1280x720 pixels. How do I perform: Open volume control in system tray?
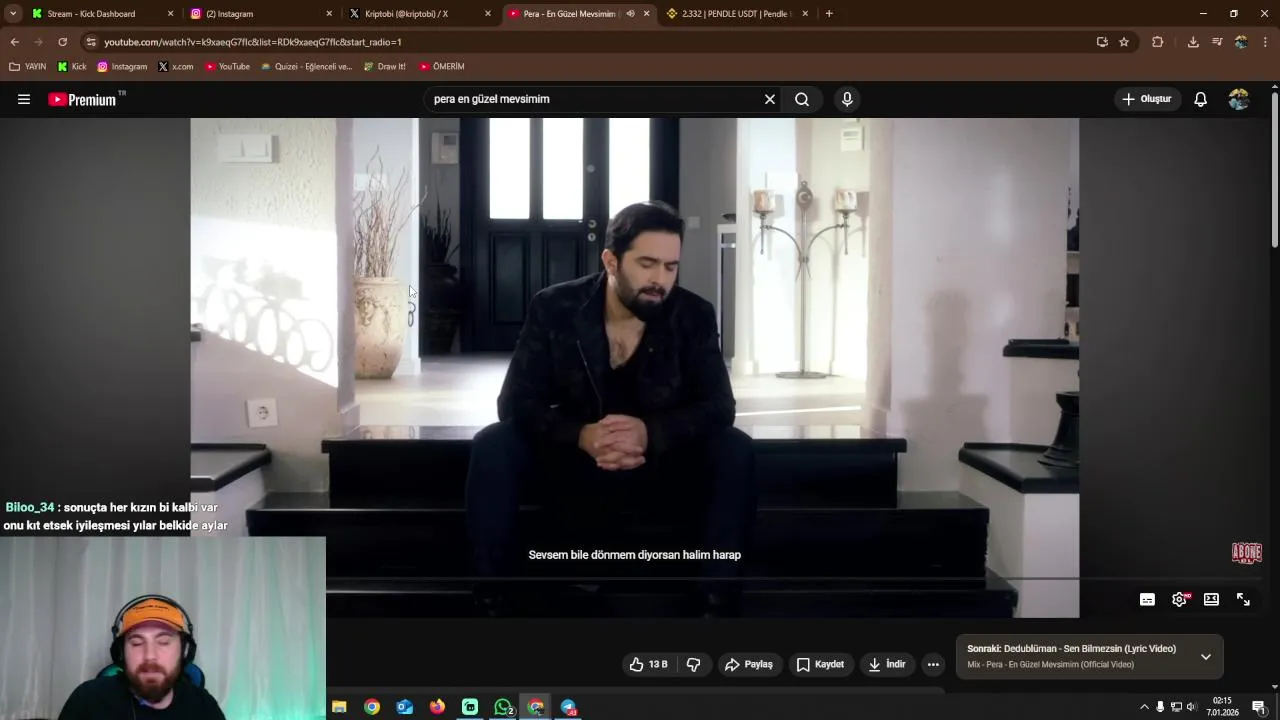[1191, 707]
